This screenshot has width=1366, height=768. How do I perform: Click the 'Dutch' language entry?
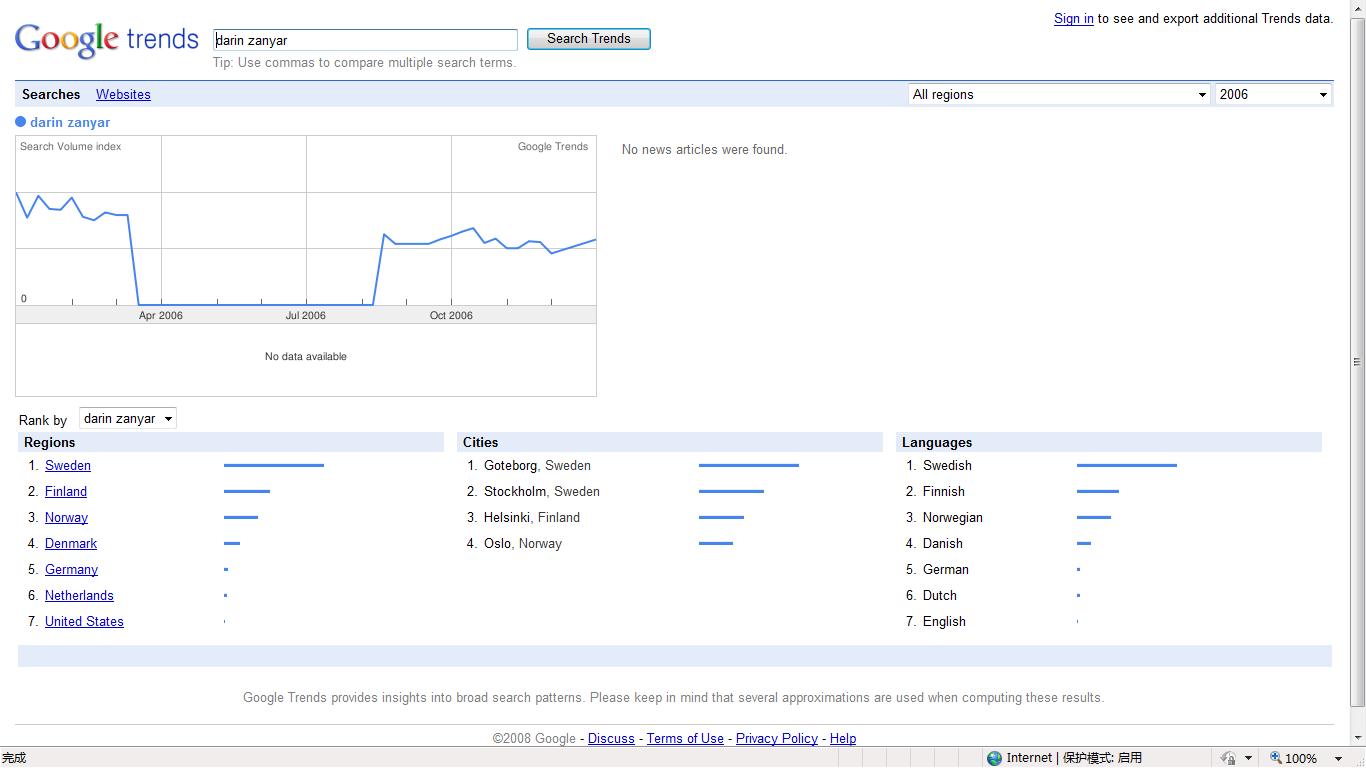click(940, 595)
